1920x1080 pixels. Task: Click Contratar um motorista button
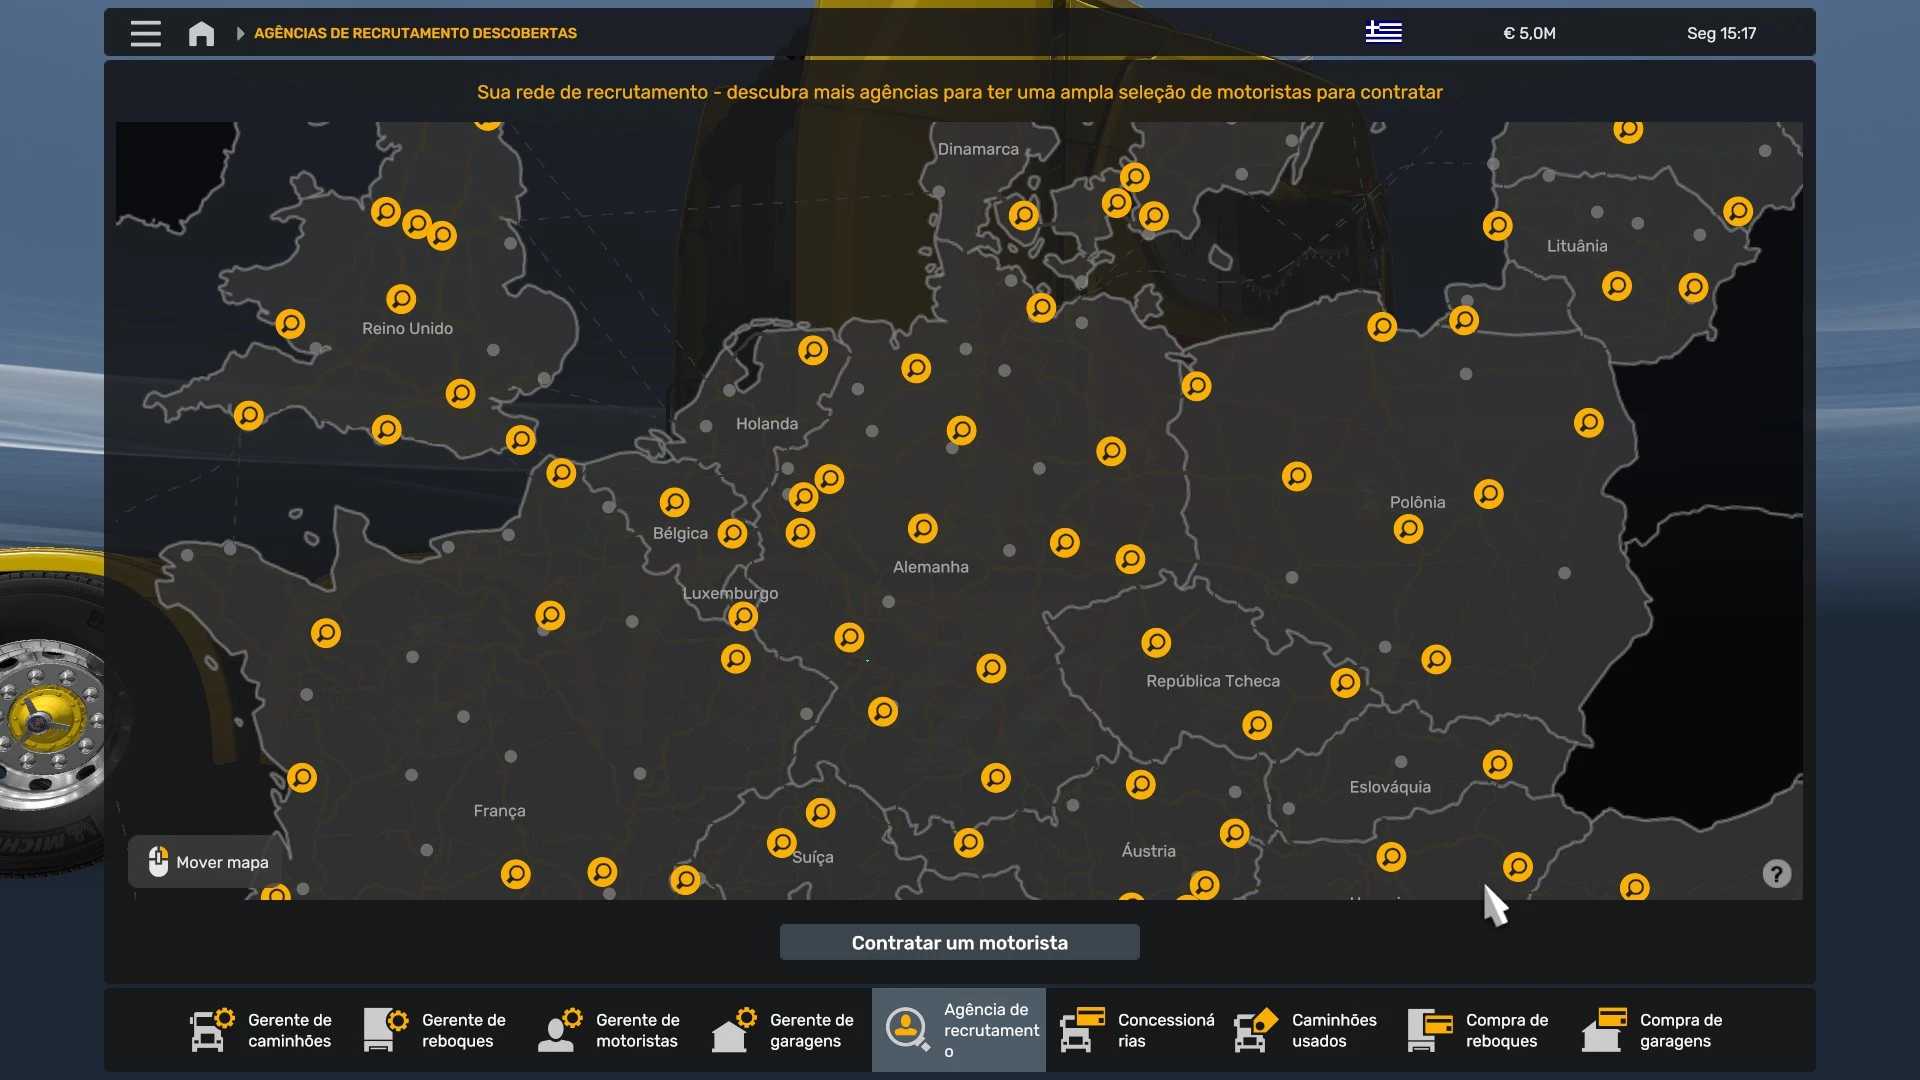click(x=959, y=942)
